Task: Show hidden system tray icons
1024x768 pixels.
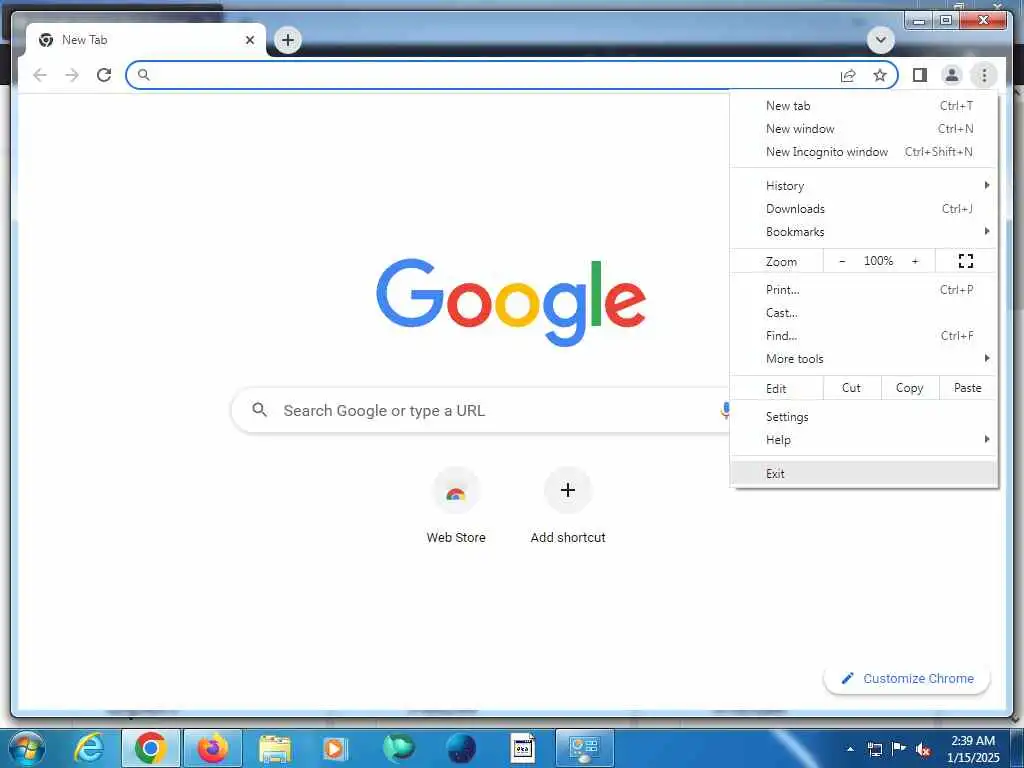Action: (x=850, y=749)
